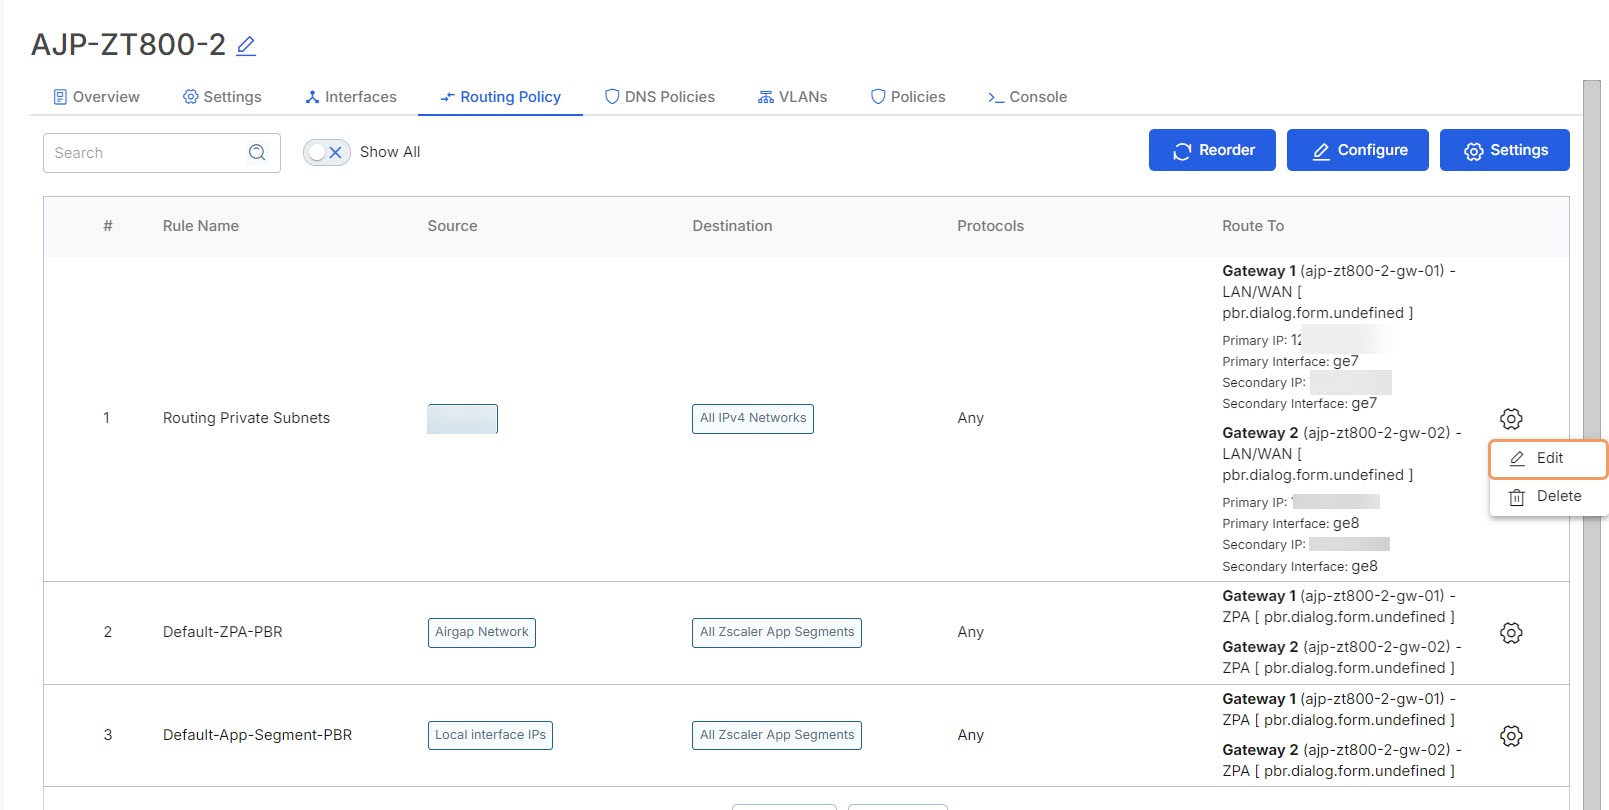Open the VLANs tab
1609x810 pixels.
click(793, 97)
